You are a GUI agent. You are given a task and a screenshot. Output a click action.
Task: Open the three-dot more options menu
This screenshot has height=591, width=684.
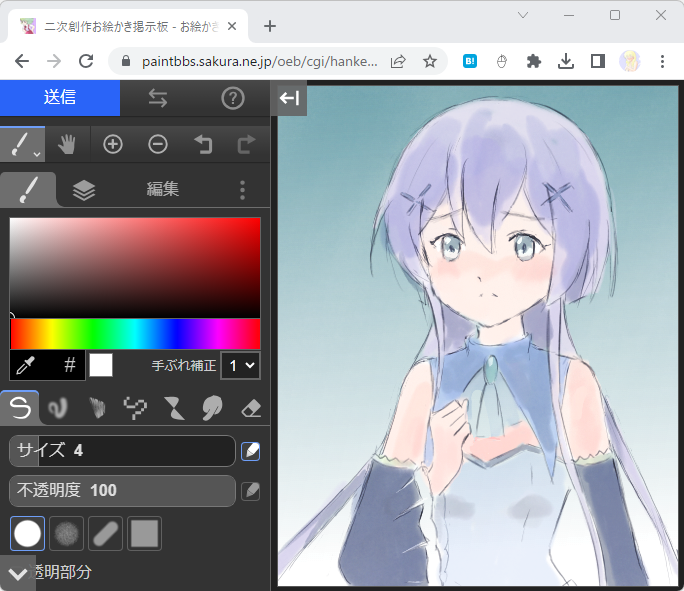[243, 190]
